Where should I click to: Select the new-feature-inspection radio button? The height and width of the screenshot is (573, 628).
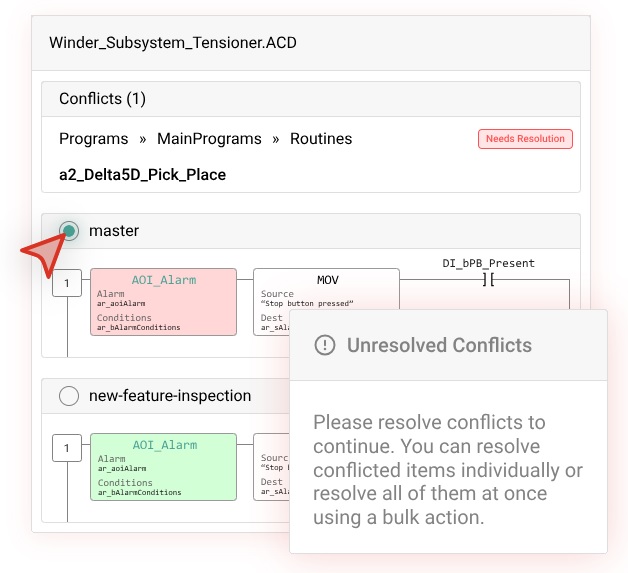(69, 396)
